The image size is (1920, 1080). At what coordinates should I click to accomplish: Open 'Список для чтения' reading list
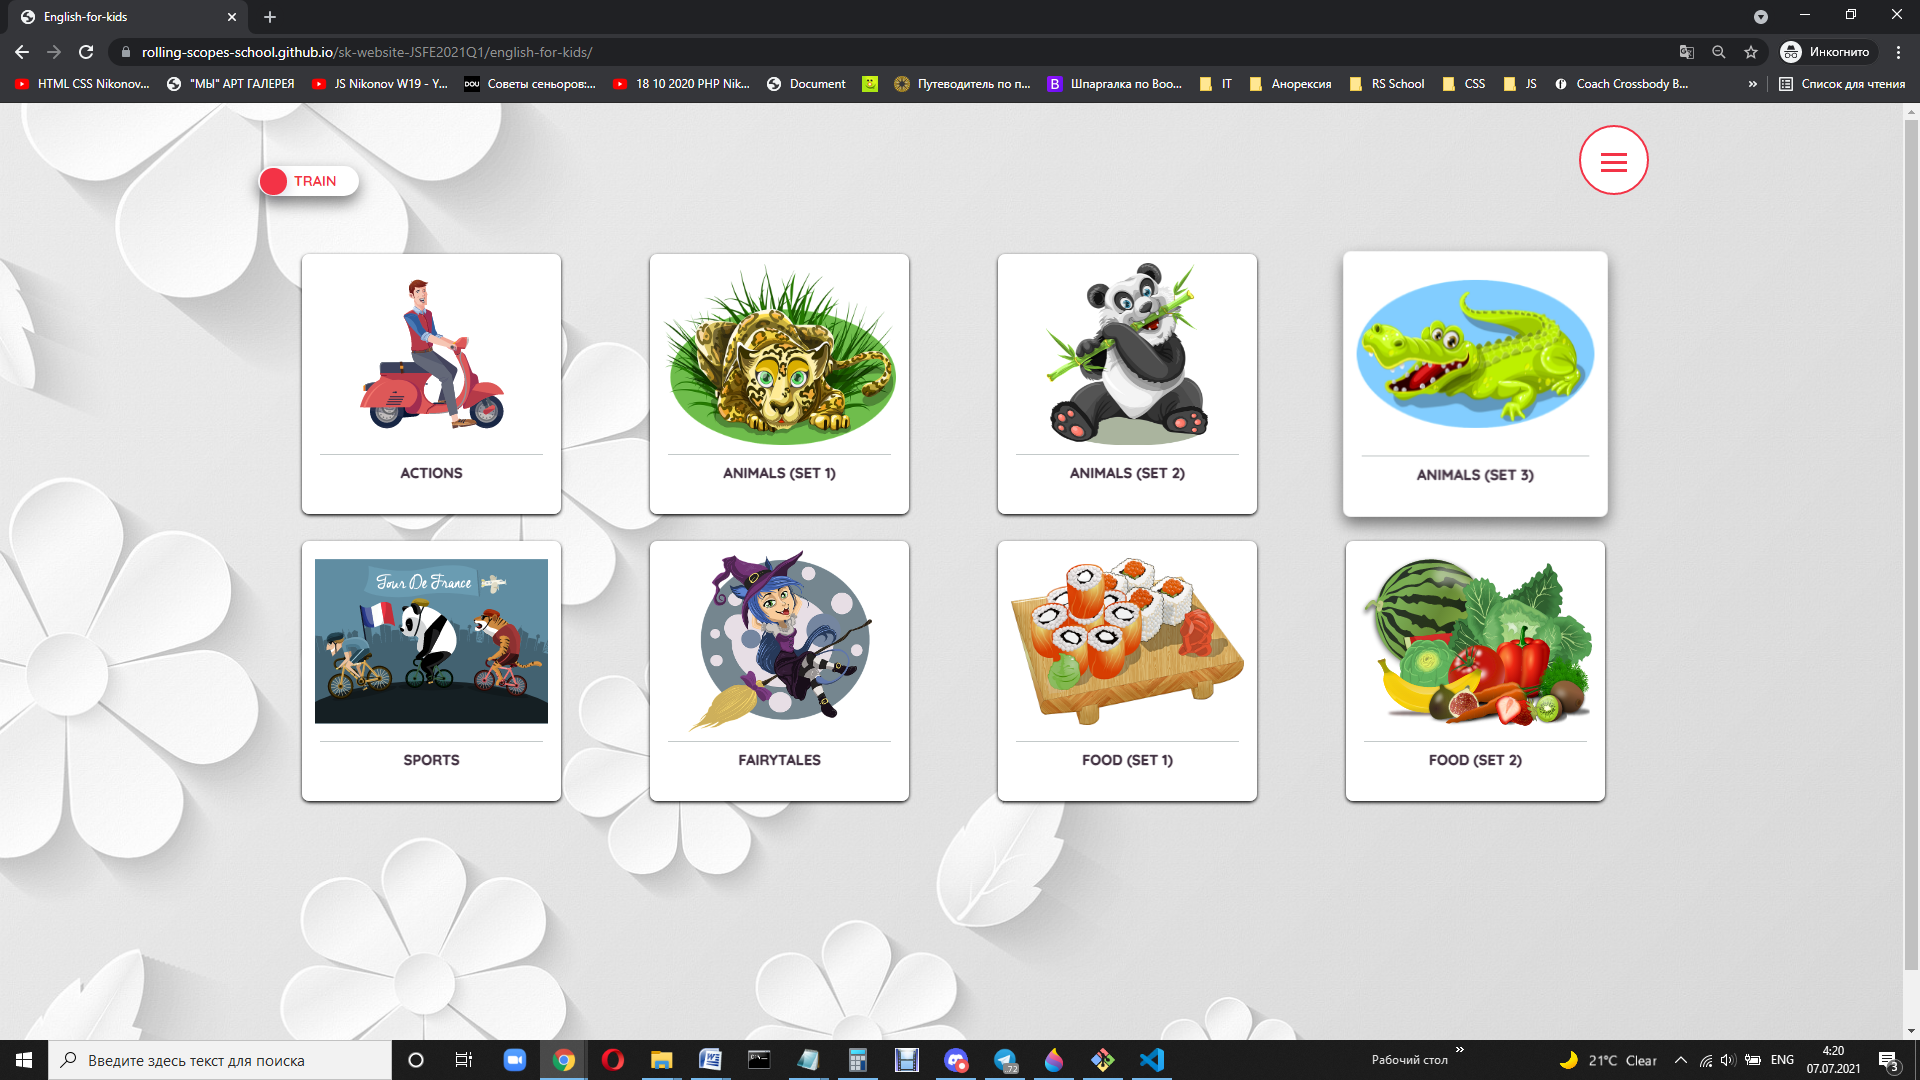(x=1843, y=84)
